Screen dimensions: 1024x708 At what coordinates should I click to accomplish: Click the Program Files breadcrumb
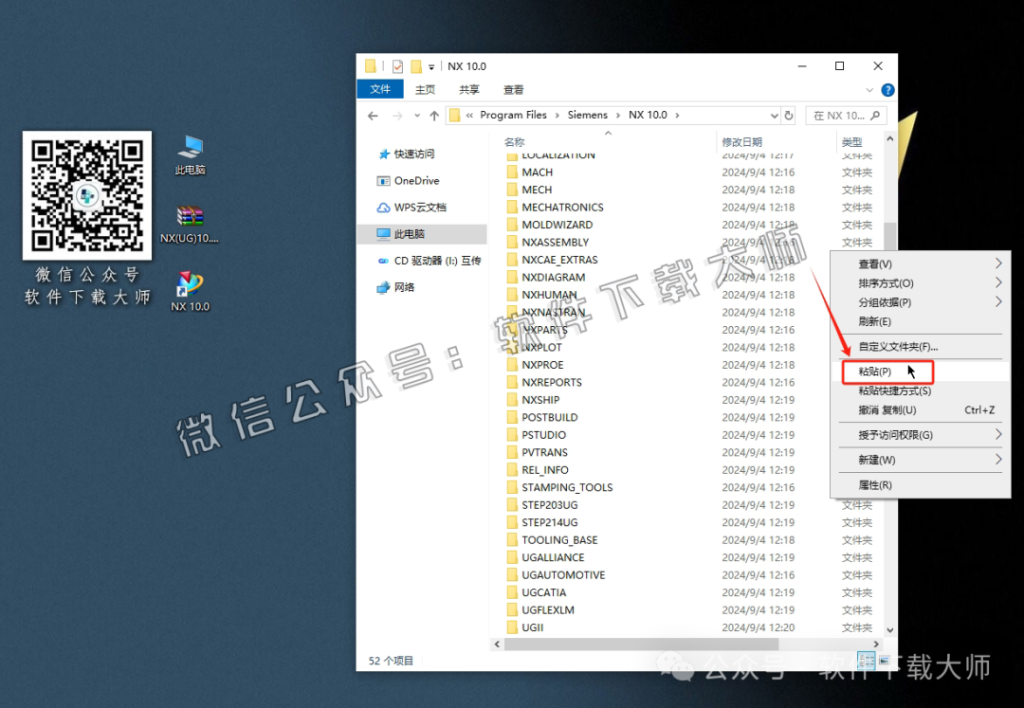[514, 115]
